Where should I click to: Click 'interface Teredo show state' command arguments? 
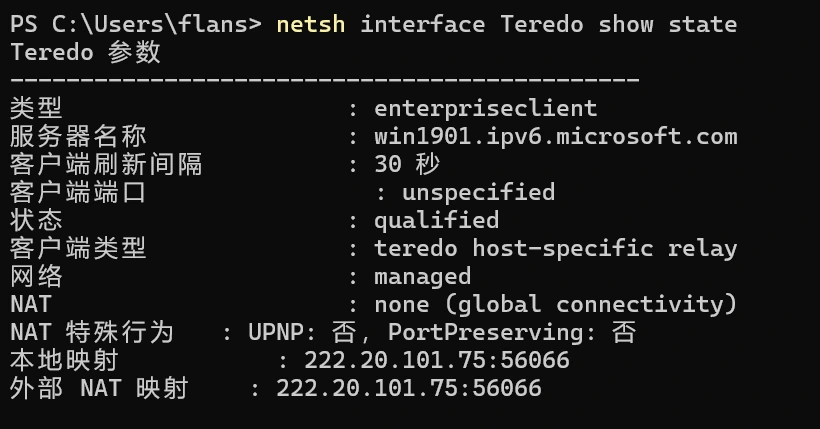click(x=548, y=24)
